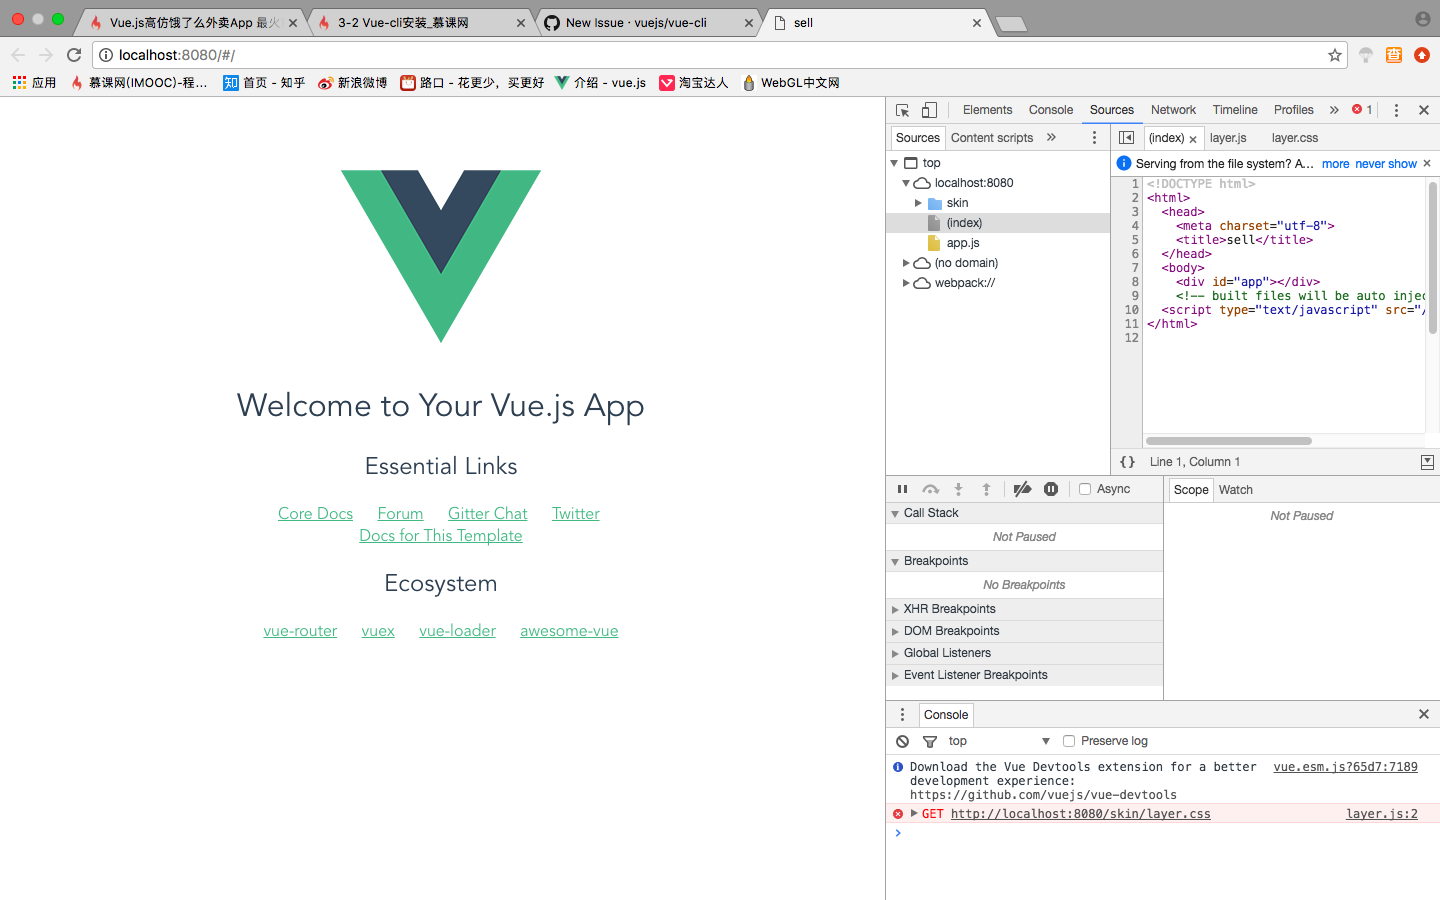The image size is (1440, 900).
Task: Switch to the Network tab
Action: point(1173,110)
